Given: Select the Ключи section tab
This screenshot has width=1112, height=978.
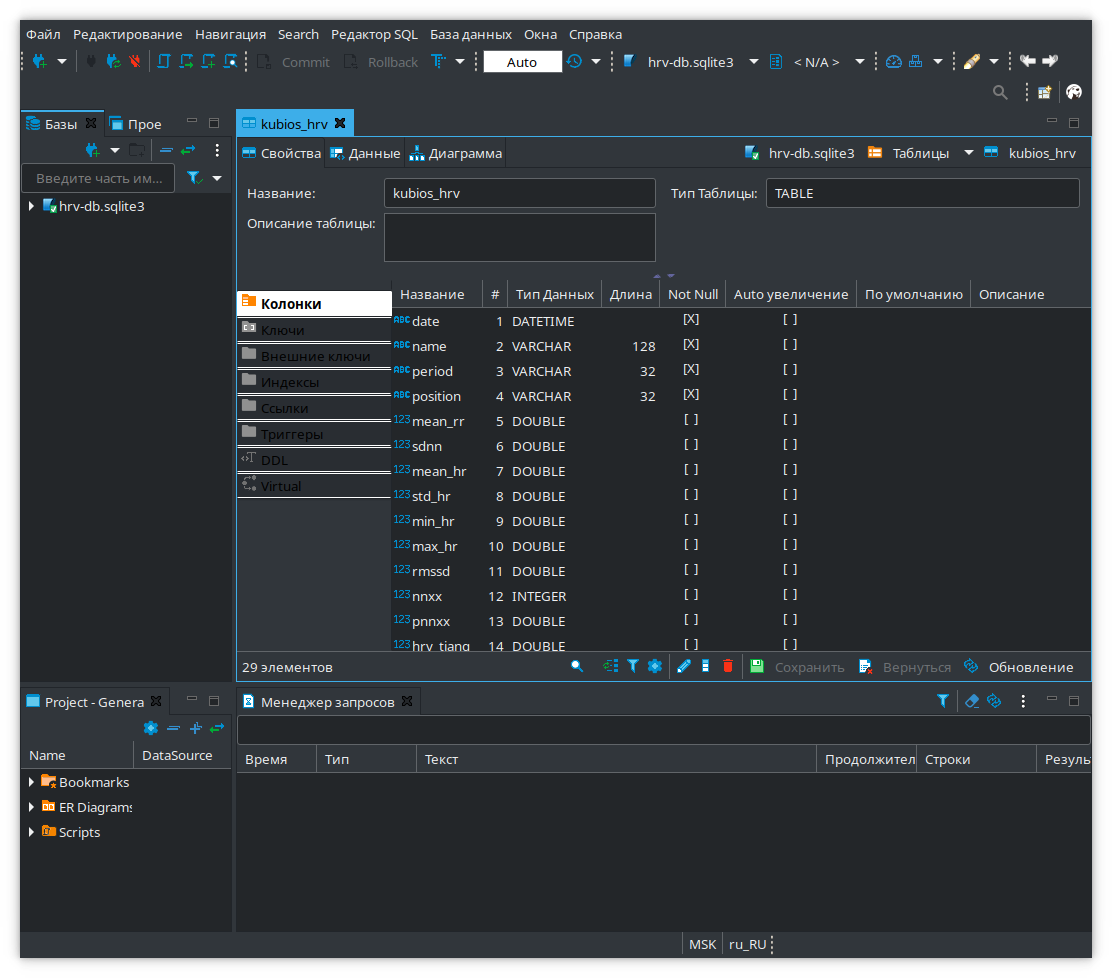Looking at the screenshot, I should pyautogui.click(x=314, y=330).
